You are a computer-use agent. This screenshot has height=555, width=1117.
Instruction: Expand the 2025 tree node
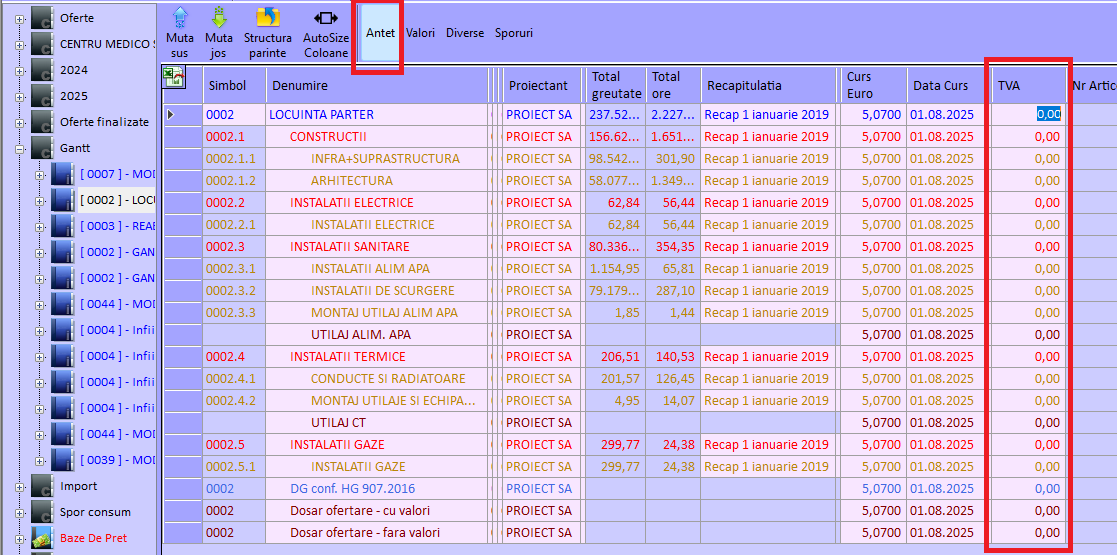(21, 96)
